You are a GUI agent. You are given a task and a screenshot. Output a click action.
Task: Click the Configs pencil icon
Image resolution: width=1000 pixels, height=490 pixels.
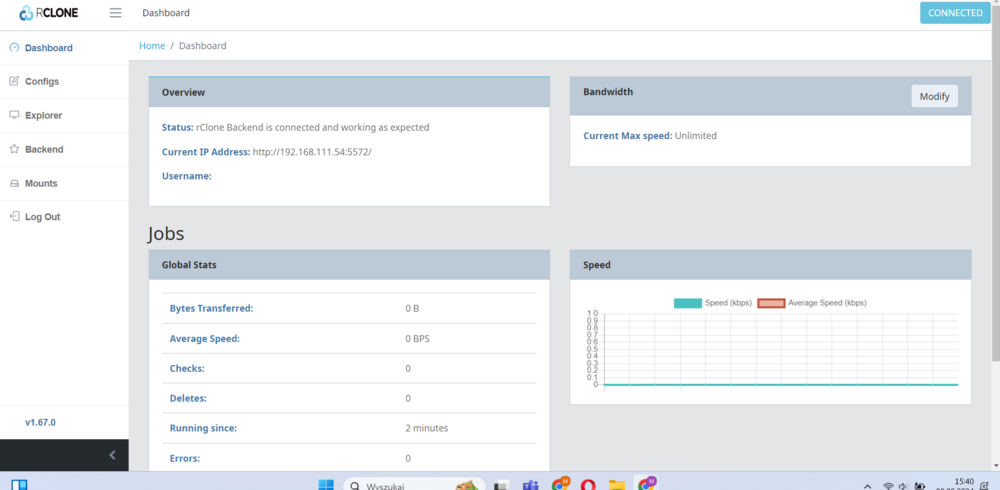click(x=14, y=81)
